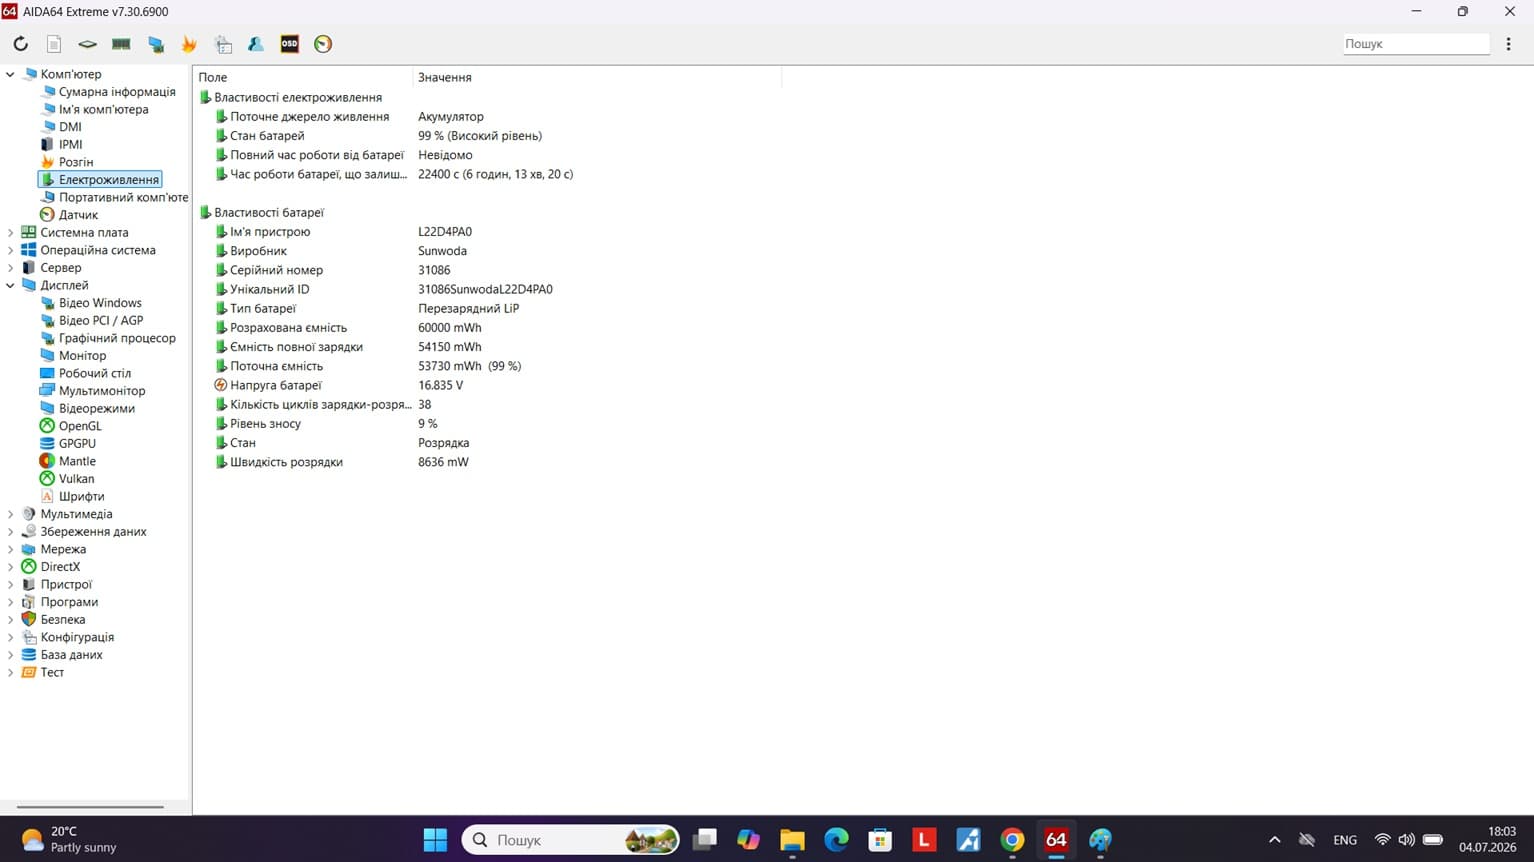Expand the Системна плата node
The height and width of the screenshot is (862, 1534).
(10, 232)
